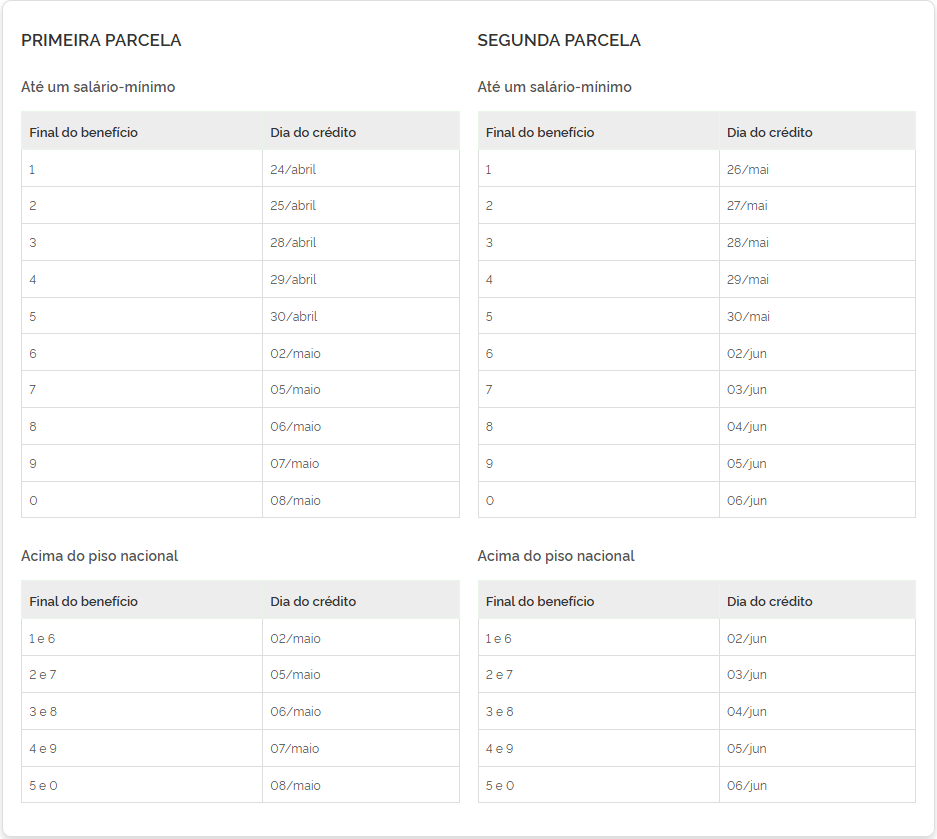Image resolution: width=937 pixels, height=839 pixels.
Task: Select the 24/abril credit date cell
Action: (293, 169)
